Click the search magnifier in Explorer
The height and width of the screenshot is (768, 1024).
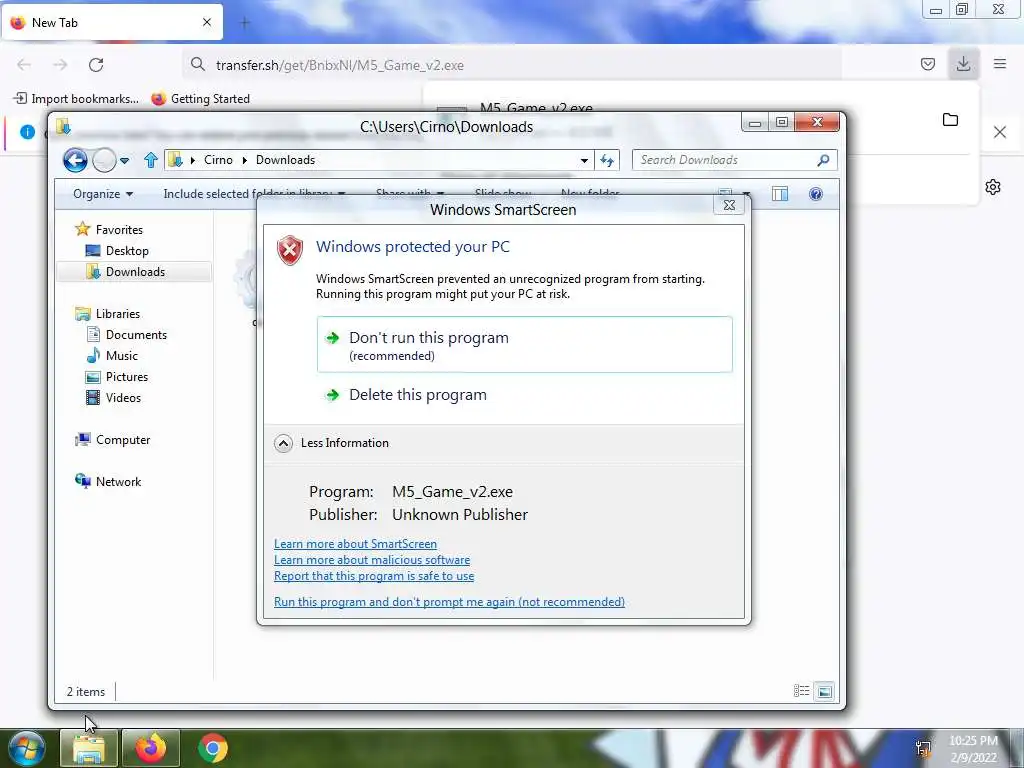pyautogui.click(x=824, y=160)
